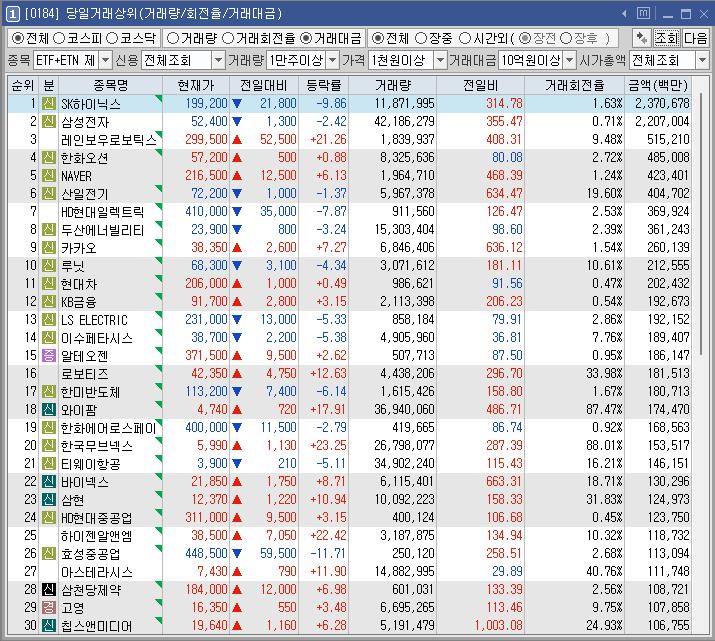
Task: Click the down arrow on 효성중공업 row
Action: coord(237,553)
